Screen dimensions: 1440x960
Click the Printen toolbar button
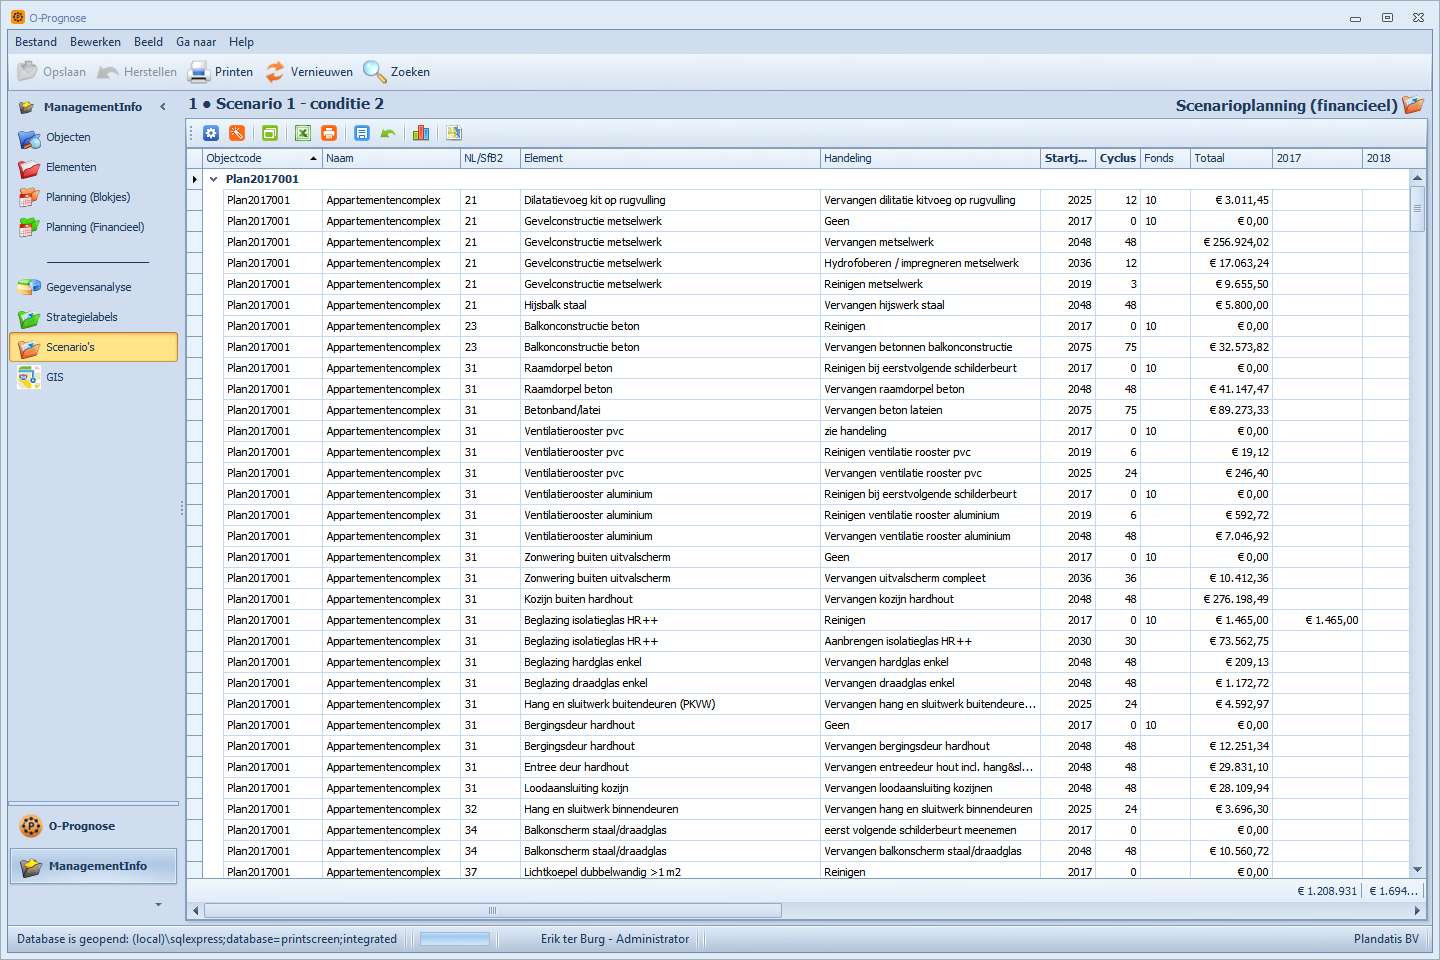tap(221, 72)
